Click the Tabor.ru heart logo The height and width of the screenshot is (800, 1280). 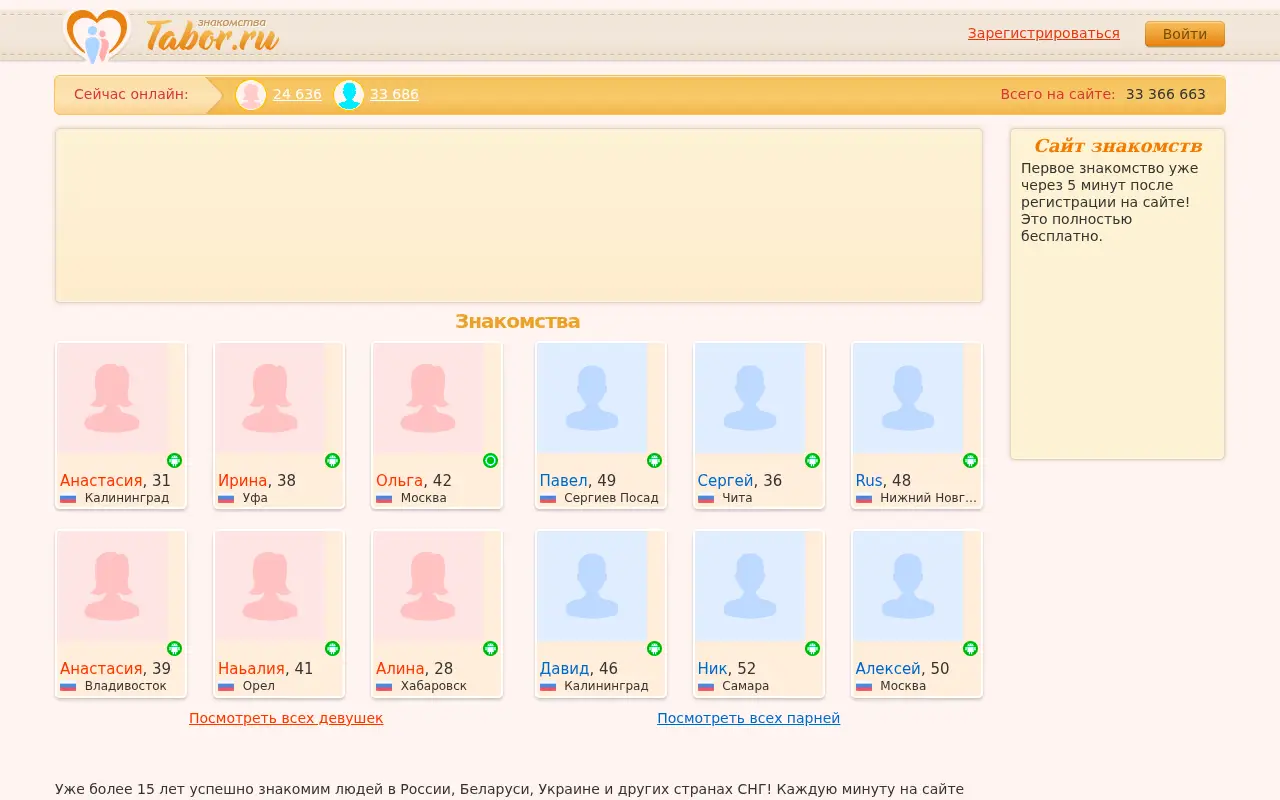[97, 36]
